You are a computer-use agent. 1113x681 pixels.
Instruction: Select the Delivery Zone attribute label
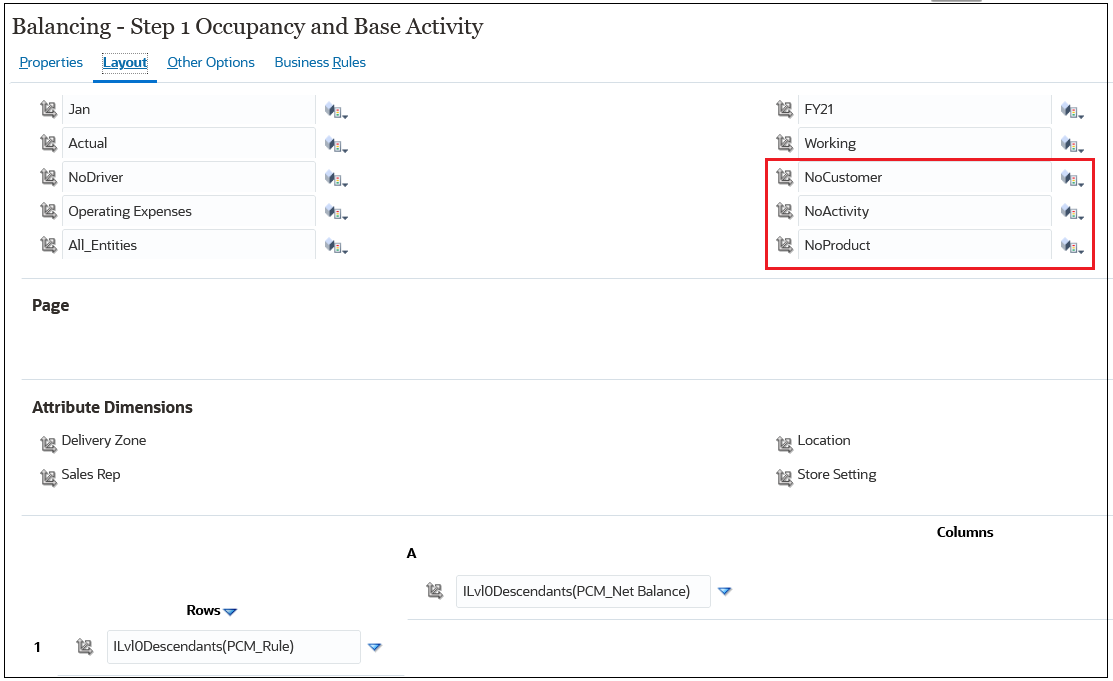tap(104, 440)
